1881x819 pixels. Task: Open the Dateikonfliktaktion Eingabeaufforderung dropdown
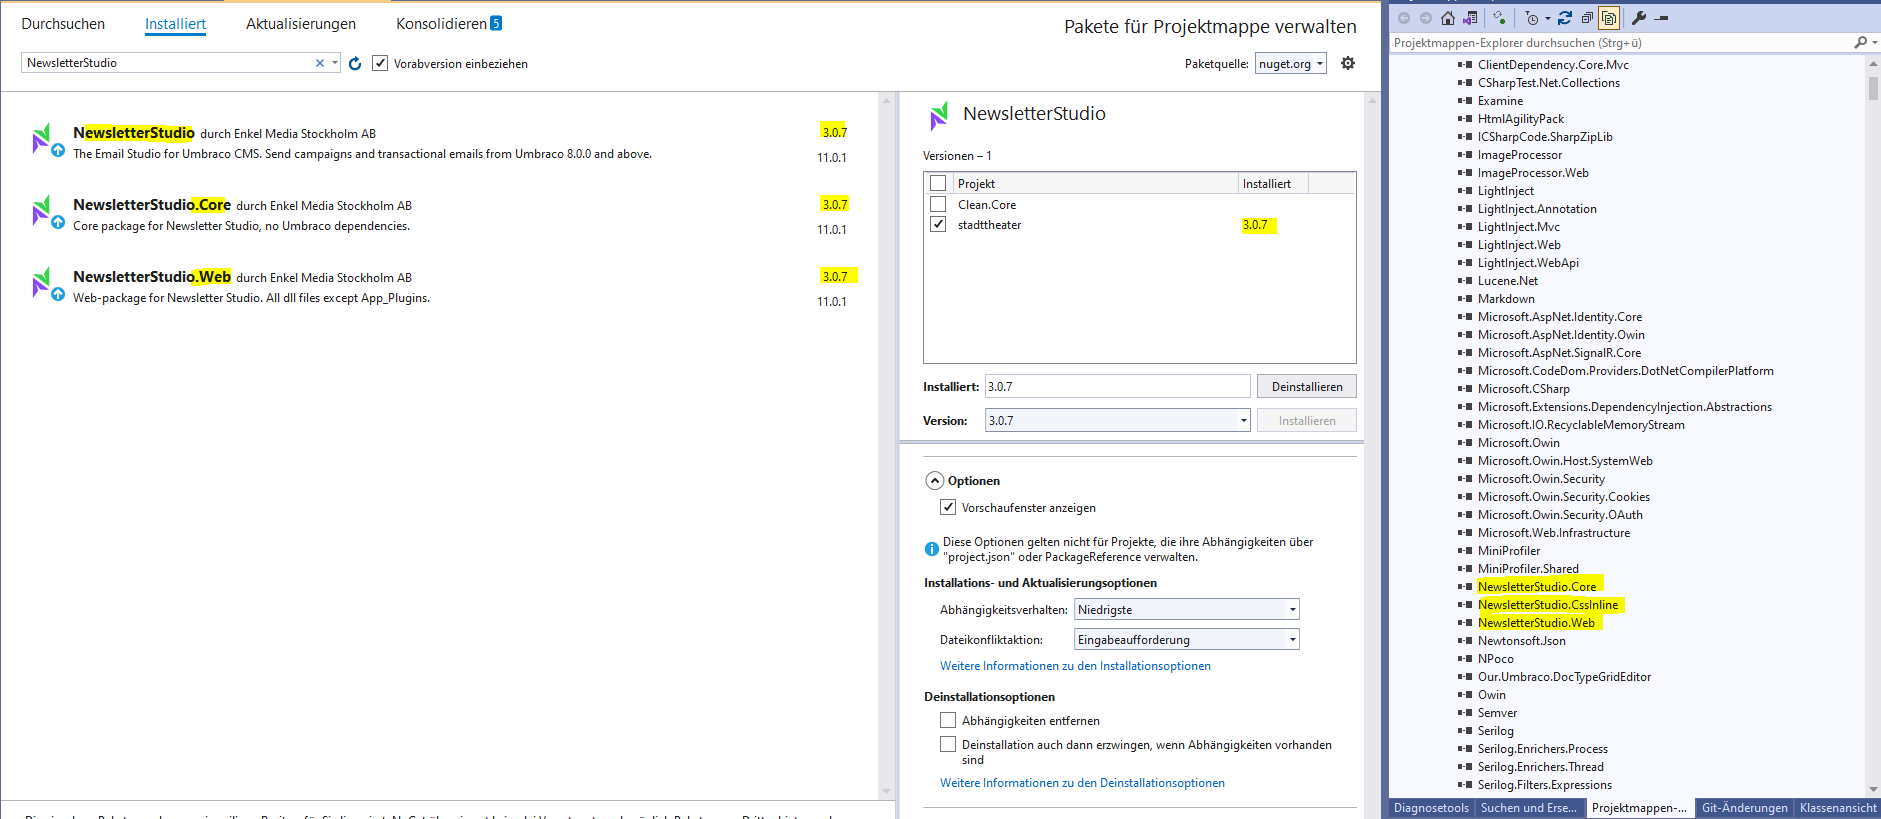coord(1187,639)
